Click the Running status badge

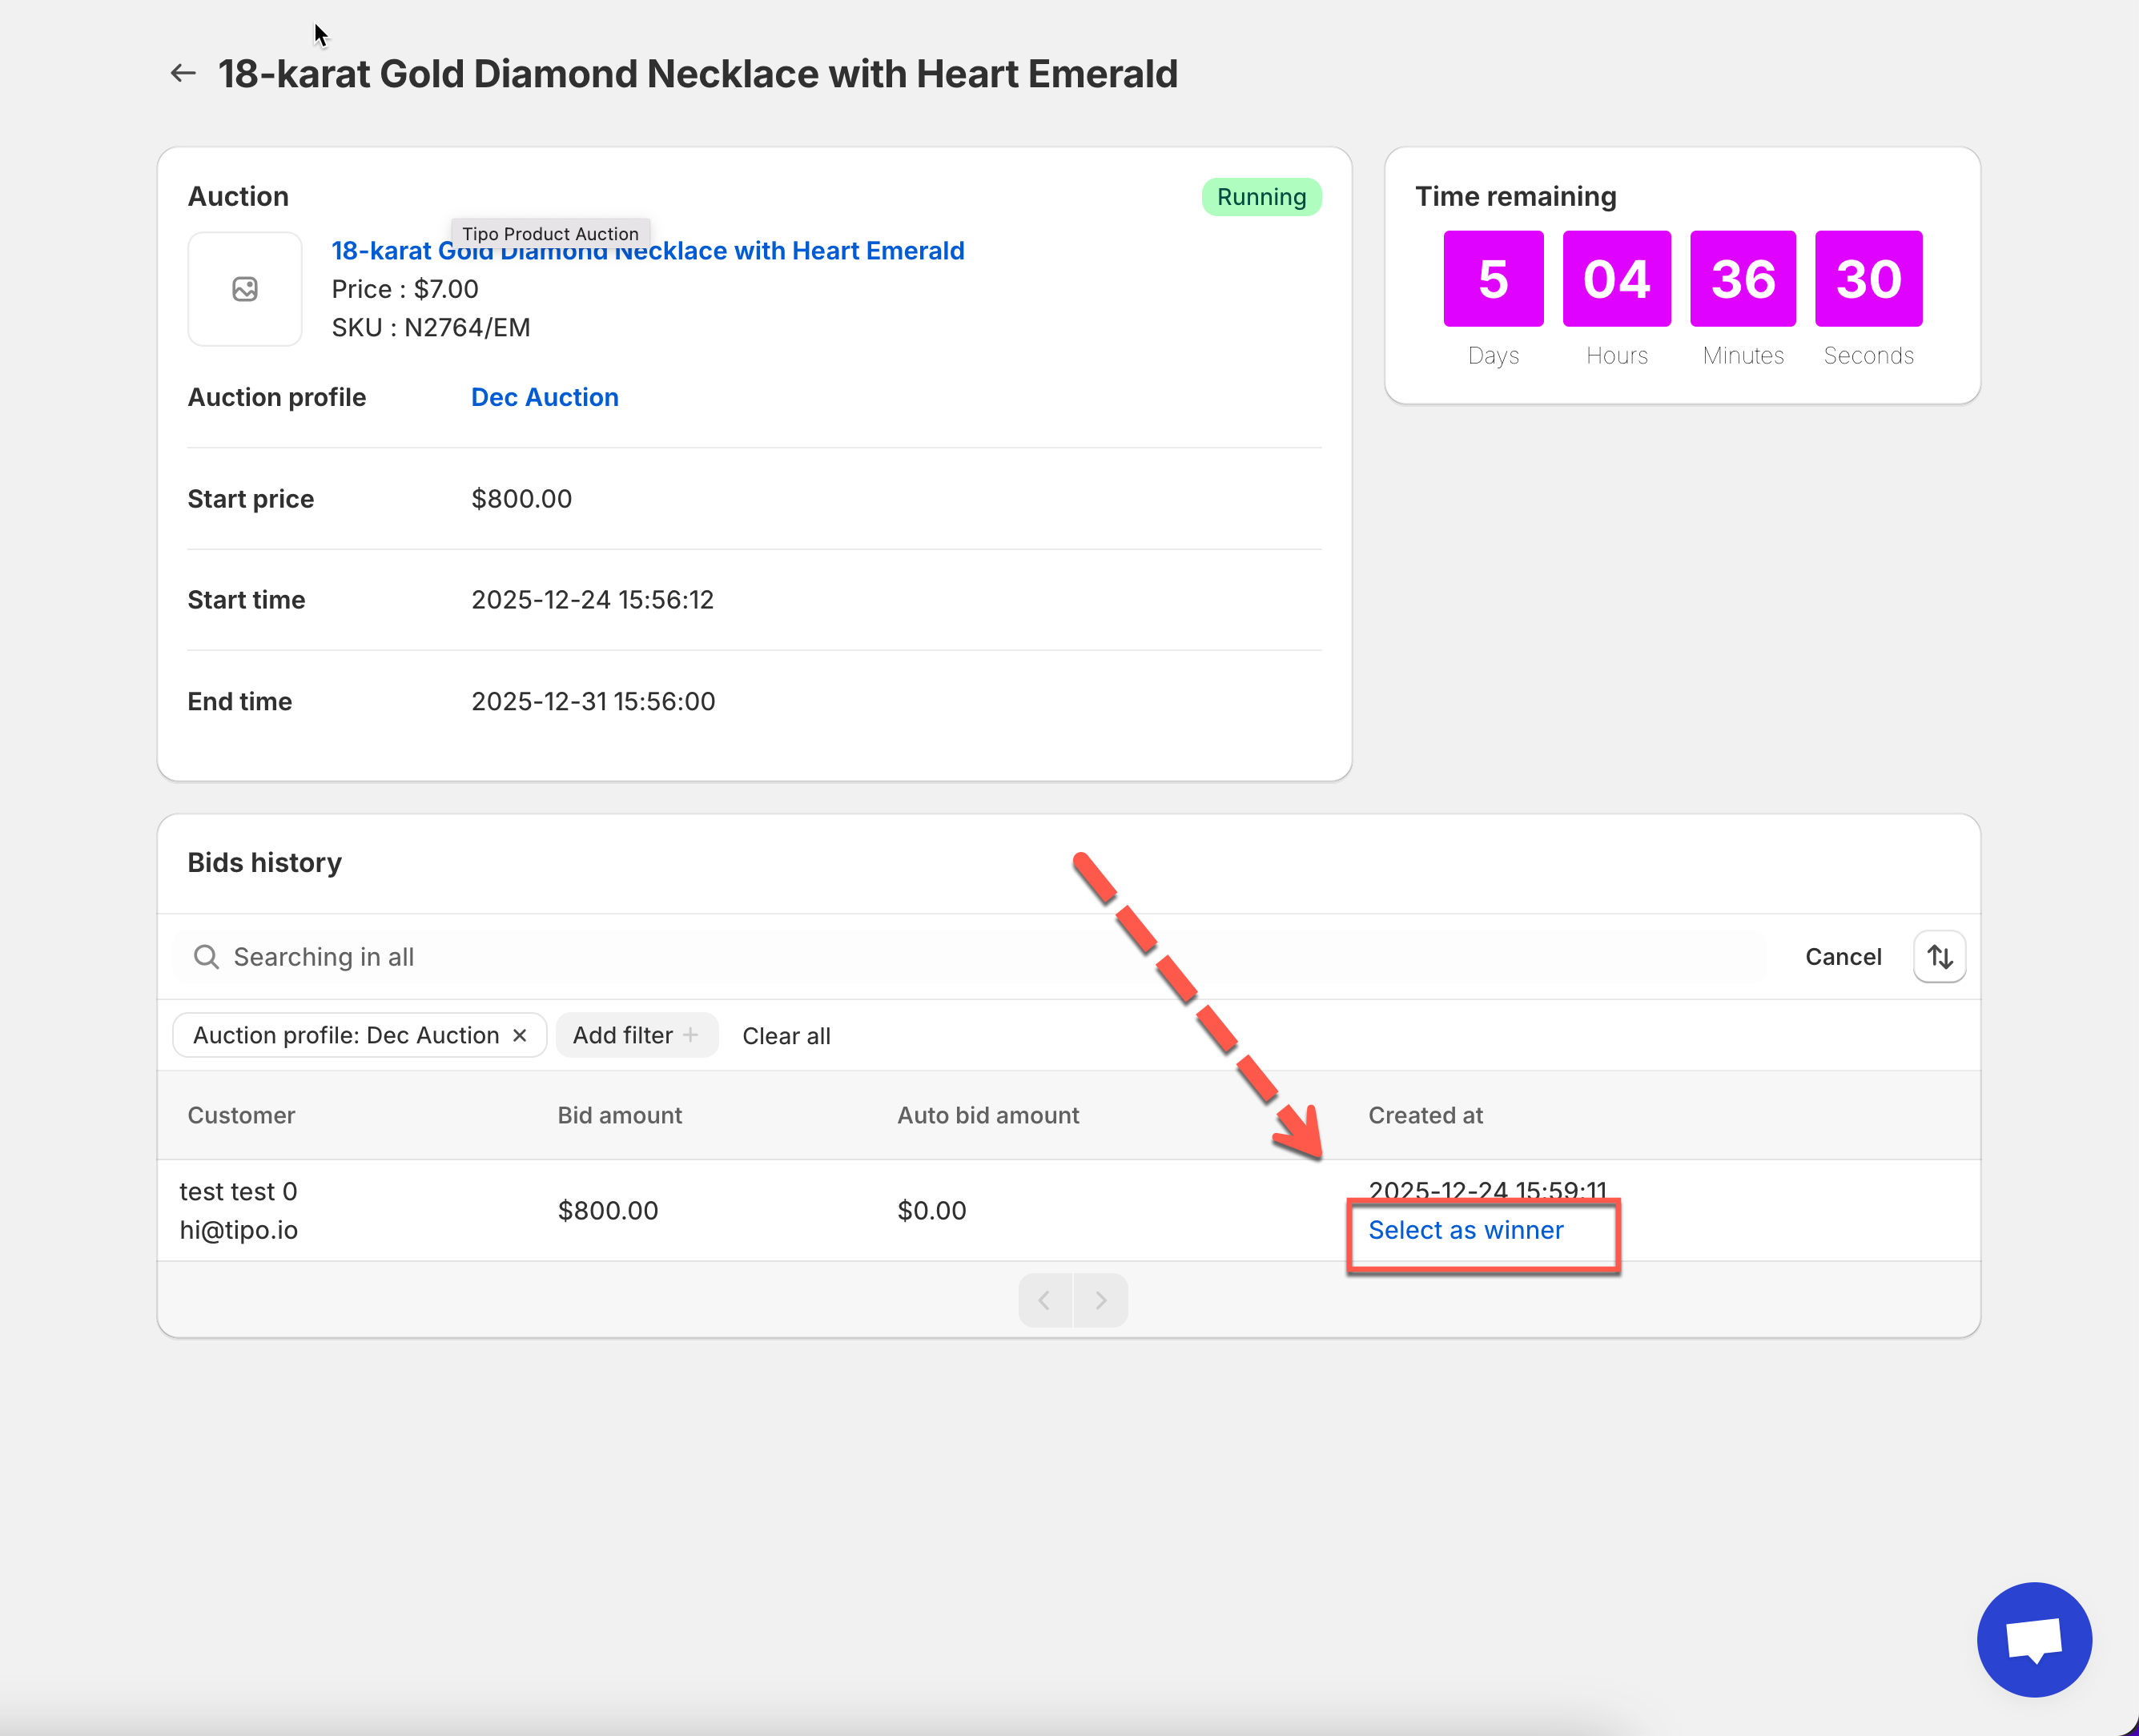tap(1260, 197)
